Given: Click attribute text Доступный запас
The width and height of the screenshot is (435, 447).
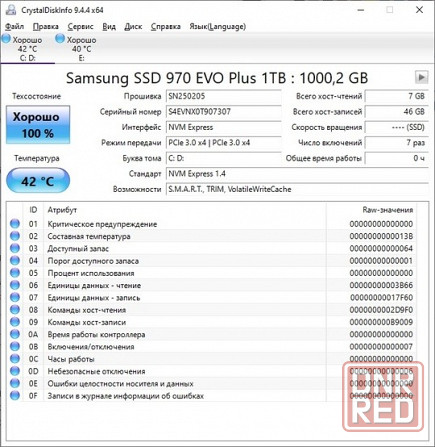Looking at the screenshot, I should tap(78, 249).
